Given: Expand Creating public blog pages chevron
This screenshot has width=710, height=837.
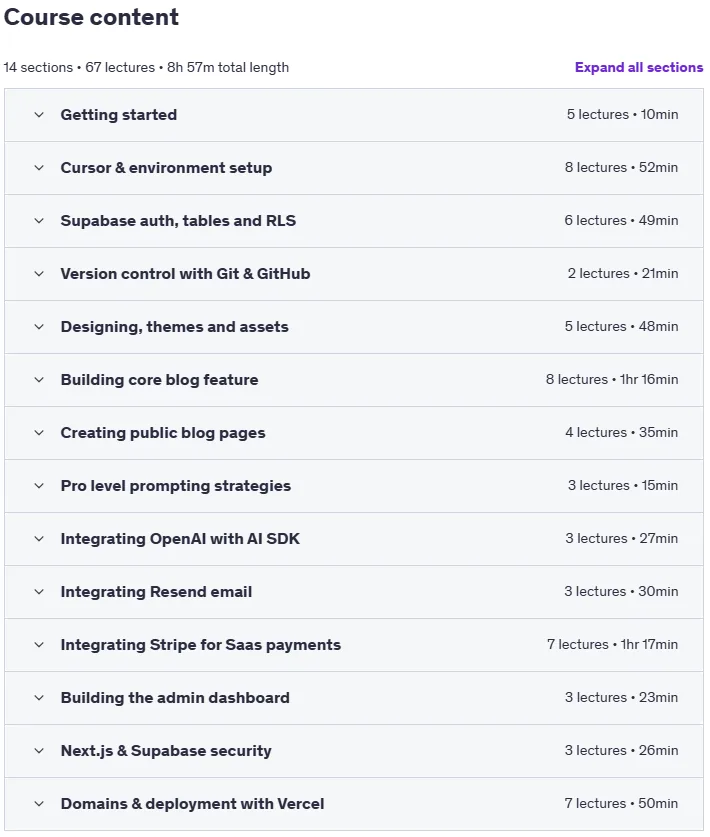Looking at the screenshot, I should [x=39, y=432].
